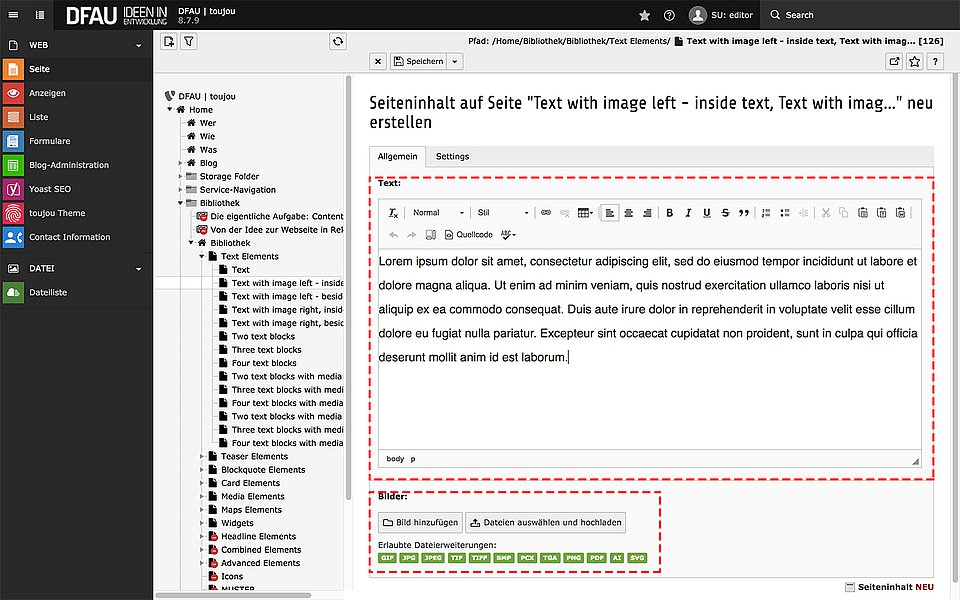Screen dimensions: 960x600
Task: Close the editing form with X
Action: click(x=378, y=61)
